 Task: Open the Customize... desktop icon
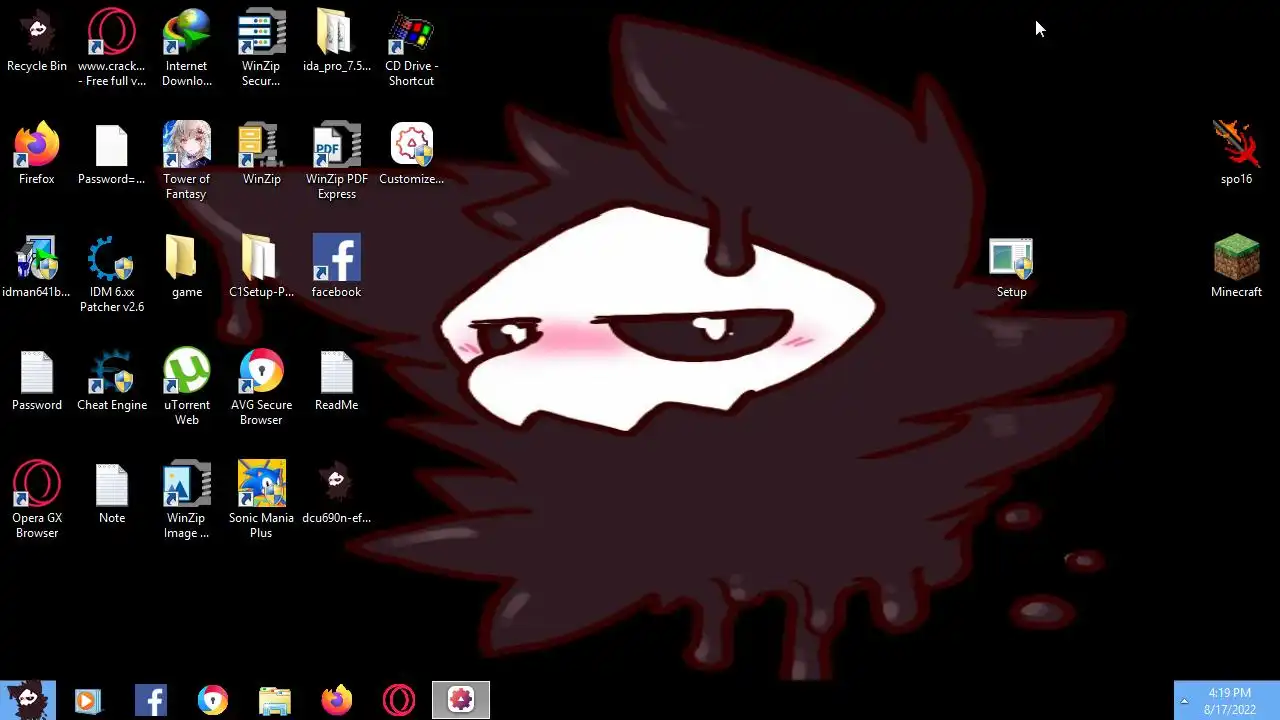[x=411, y=154]
